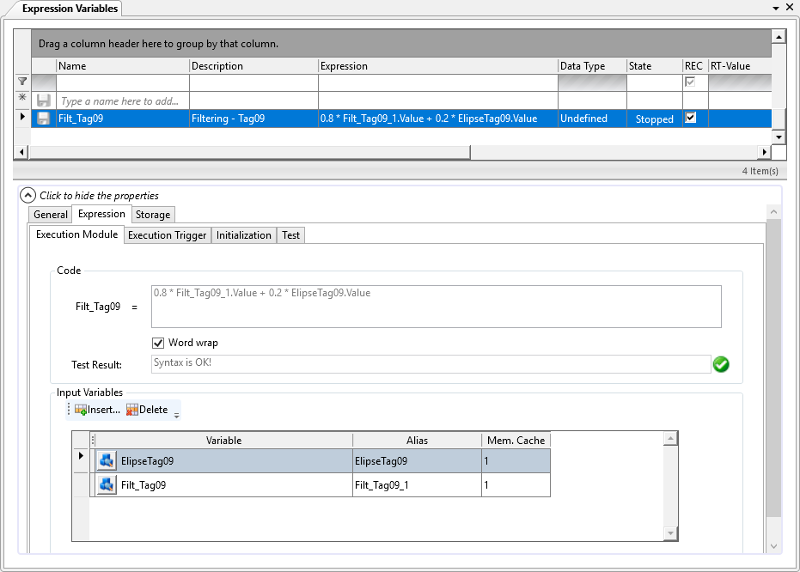Click the ElipseTag09 row selector arrow
The height and width of the screenshot is (572, 800).
click(x=81, y=456)
